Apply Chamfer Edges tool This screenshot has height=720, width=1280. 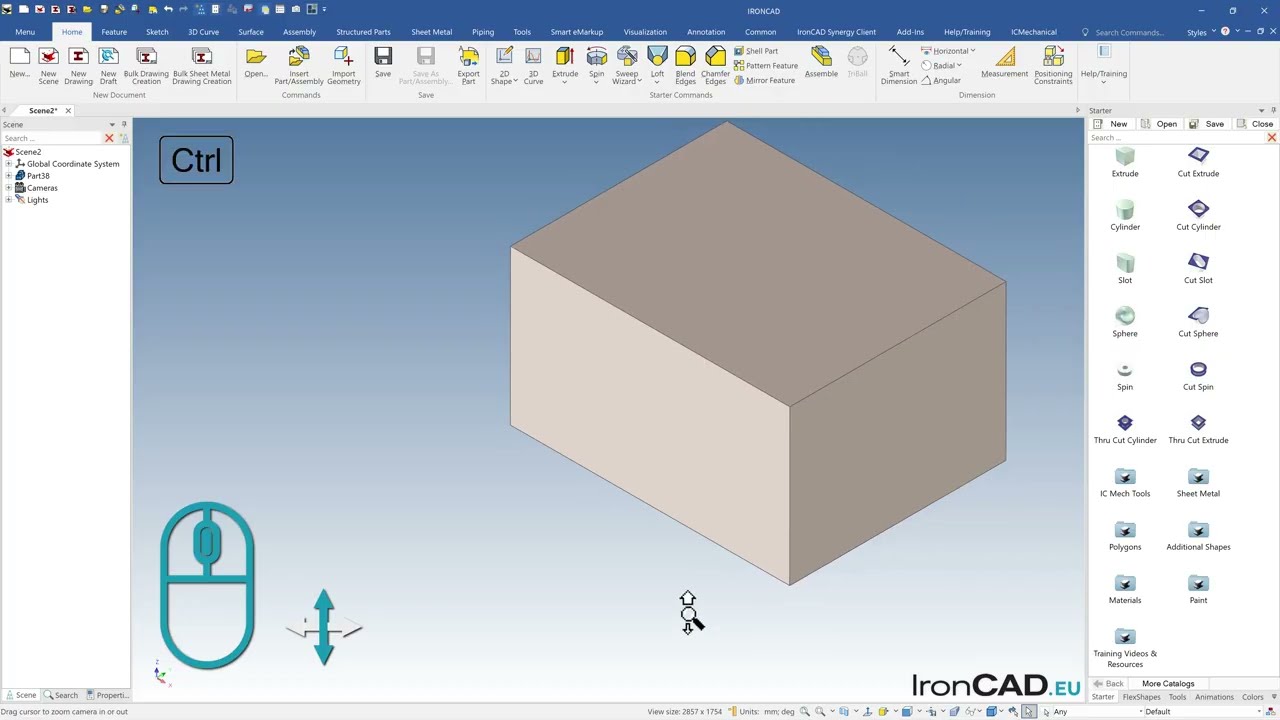[x=715, y=64]
